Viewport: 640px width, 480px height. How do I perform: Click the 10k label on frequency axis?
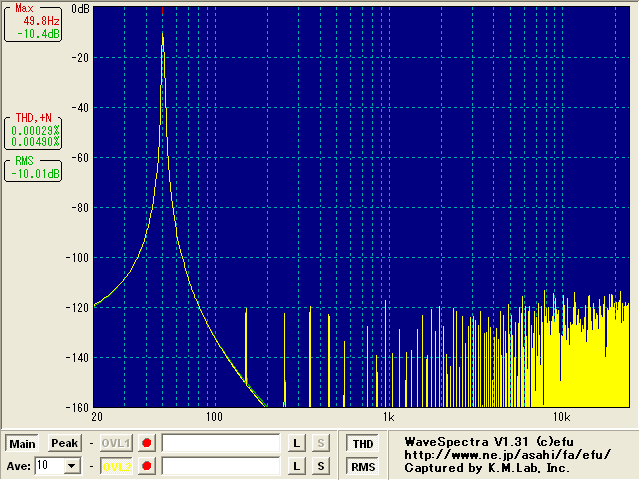pyautogui.click(x=562, y=417)
